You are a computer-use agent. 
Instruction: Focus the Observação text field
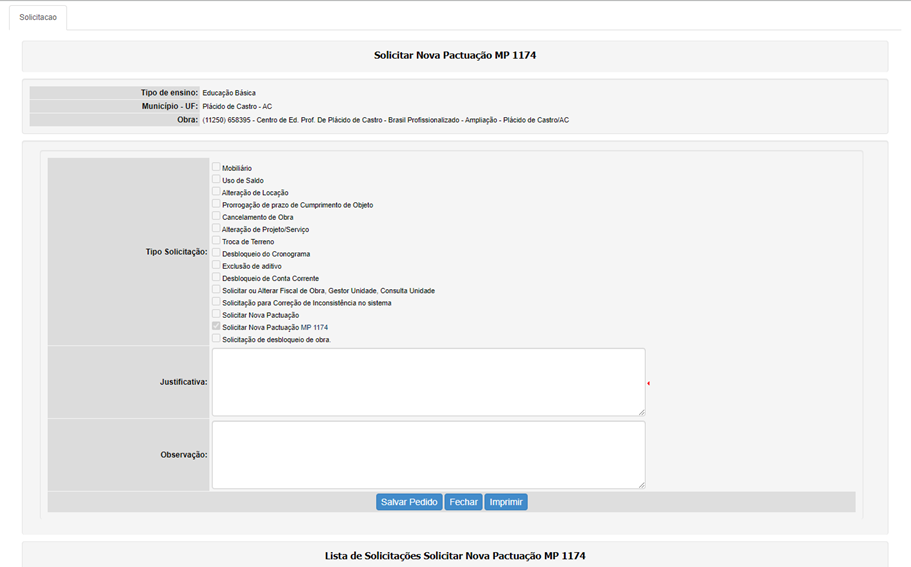[428, 454]
